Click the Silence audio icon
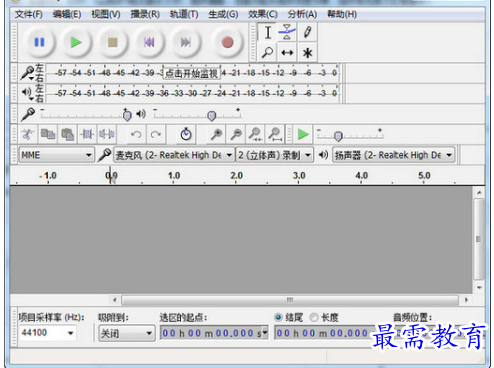The height and width of the screenshot is (368, 494). 107,134
